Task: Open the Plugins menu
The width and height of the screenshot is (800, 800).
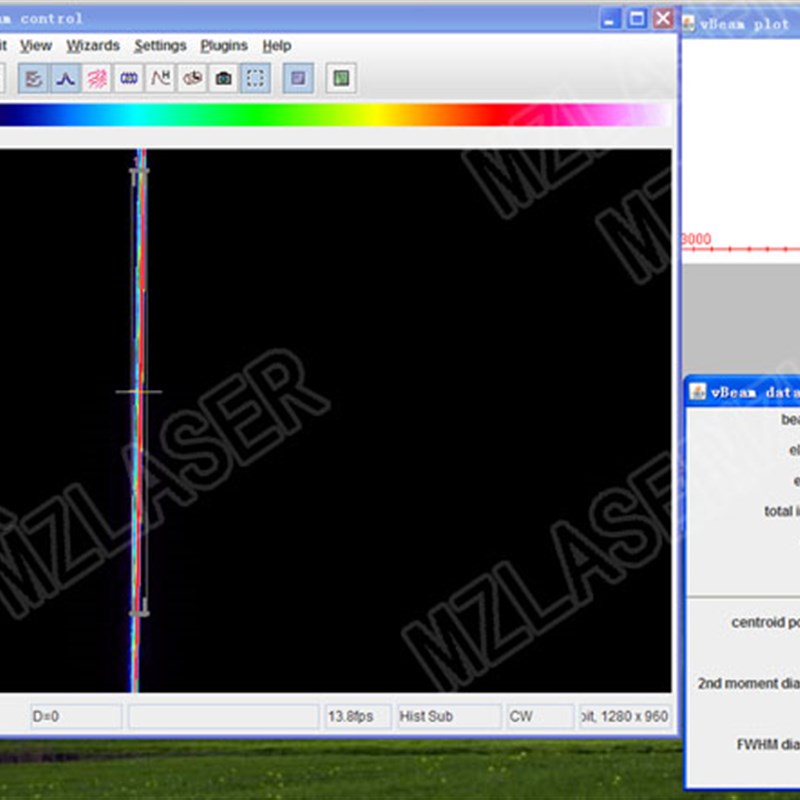Action: click(x=224, y=46)
